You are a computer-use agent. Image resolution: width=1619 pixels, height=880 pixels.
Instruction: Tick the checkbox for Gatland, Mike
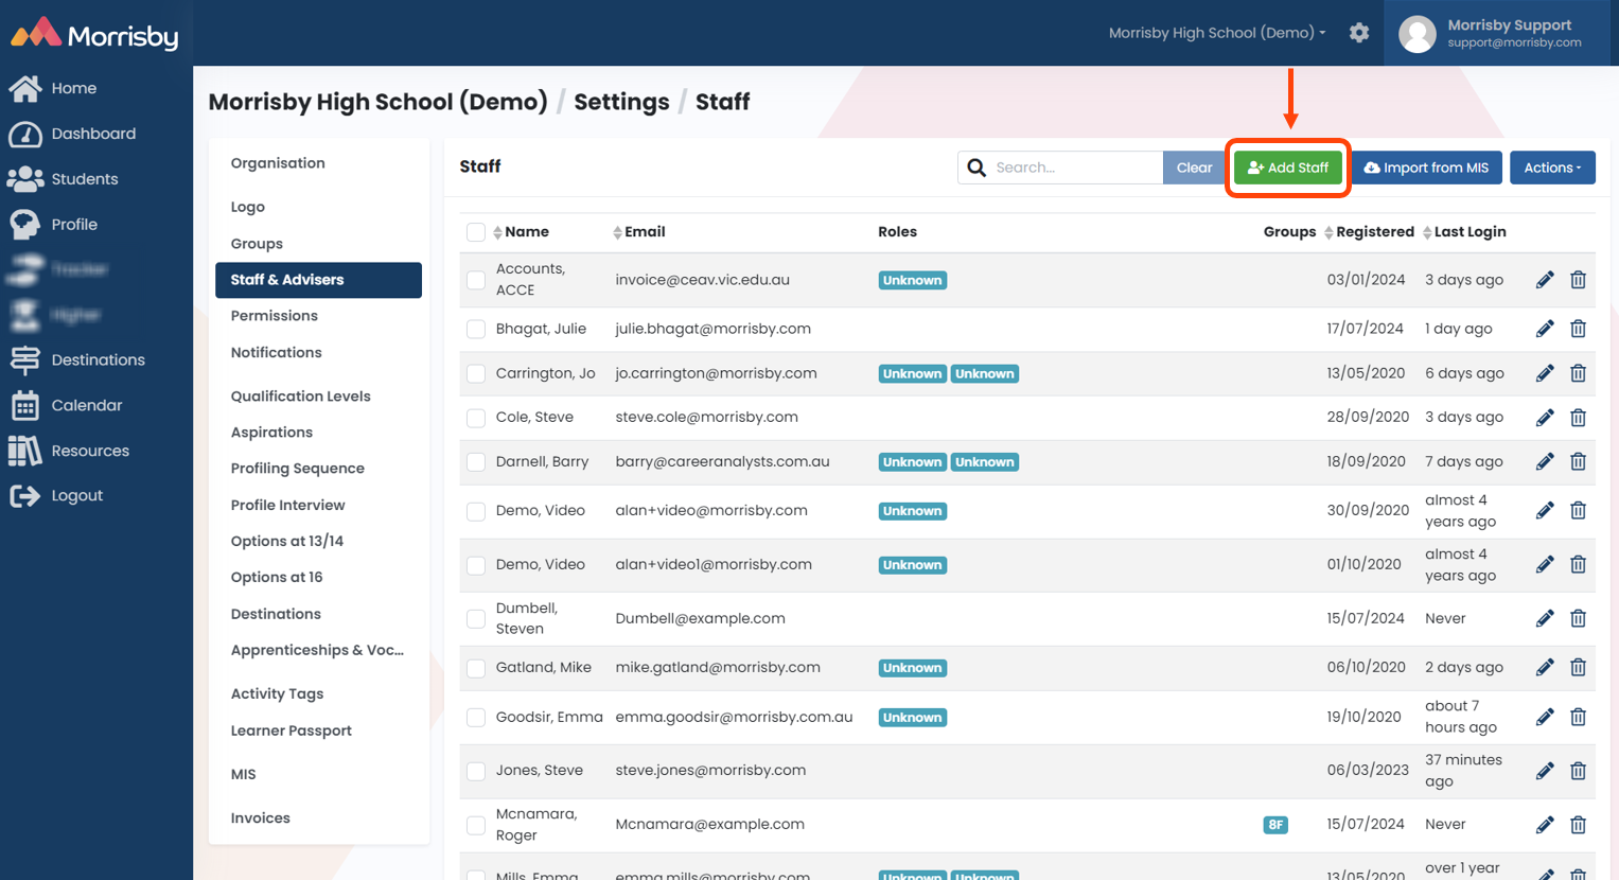476,668
